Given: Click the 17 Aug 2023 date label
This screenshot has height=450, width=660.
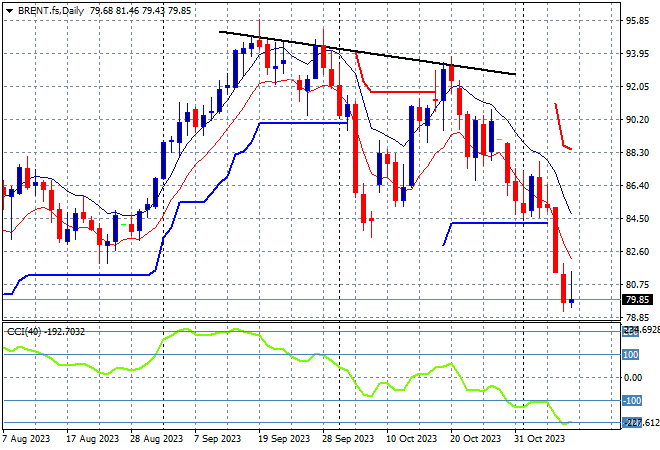Looking at the screenshot, I should coord(93,439).
